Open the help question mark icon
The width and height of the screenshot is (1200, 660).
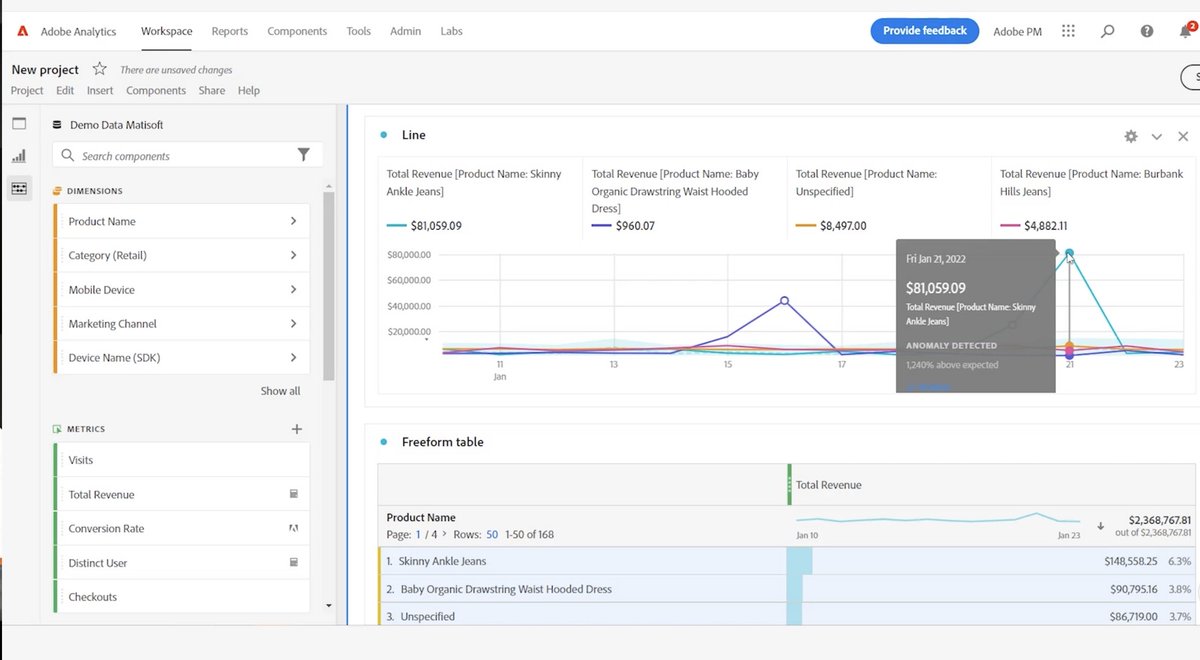[1147, 31]
